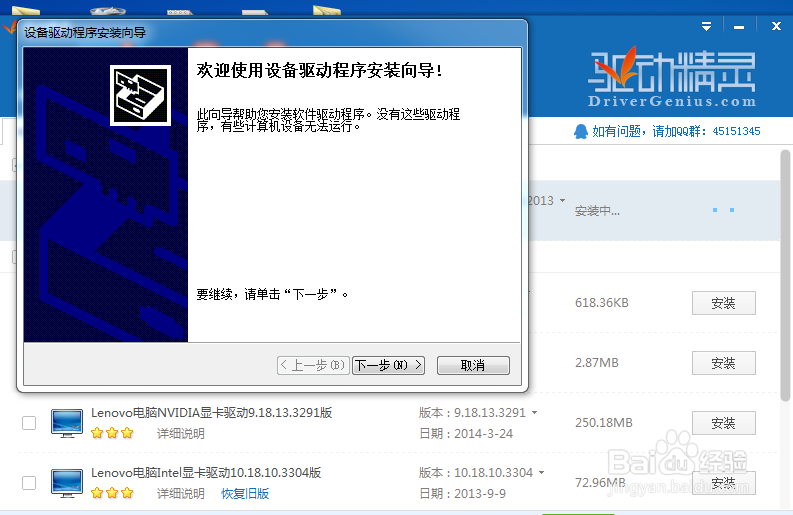Screen dimensions: 793x515
Task: Click star rating of Intel driver
Action: [112, 493]
